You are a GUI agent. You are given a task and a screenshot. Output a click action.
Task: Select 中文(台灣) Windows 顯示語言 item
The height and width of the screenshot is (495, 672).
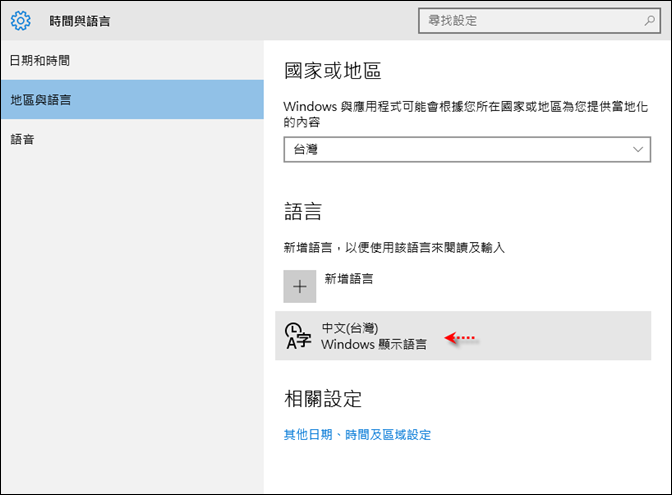tap(463, 336)
